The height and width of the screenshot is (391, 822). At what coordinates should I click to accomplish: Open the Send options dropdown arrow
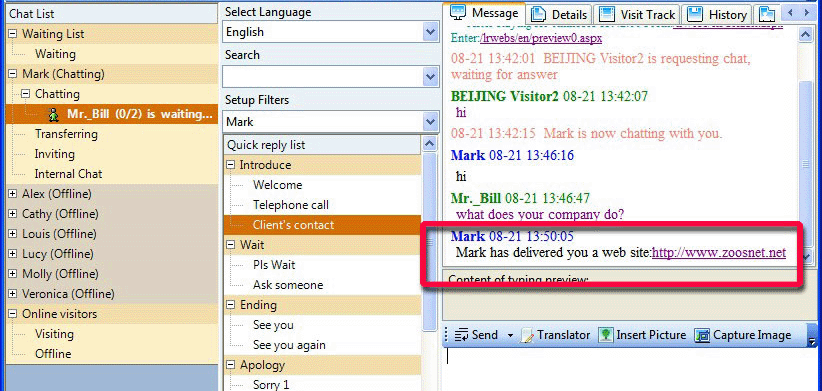(510, 336)
